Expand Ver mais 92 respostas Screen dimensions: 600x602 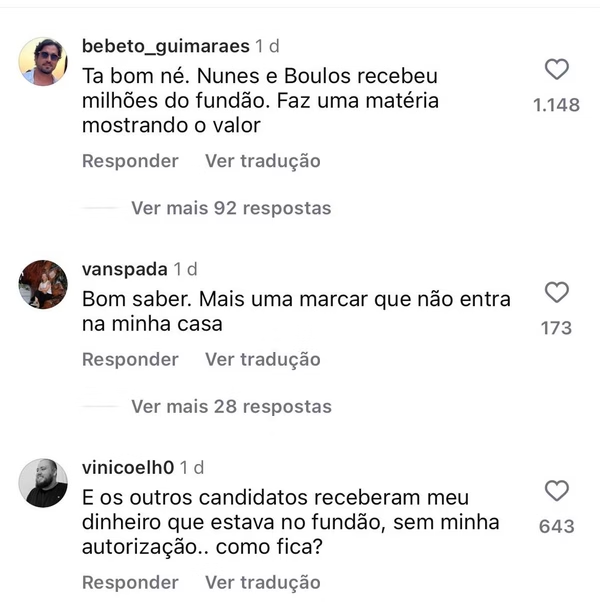[230, 208]
